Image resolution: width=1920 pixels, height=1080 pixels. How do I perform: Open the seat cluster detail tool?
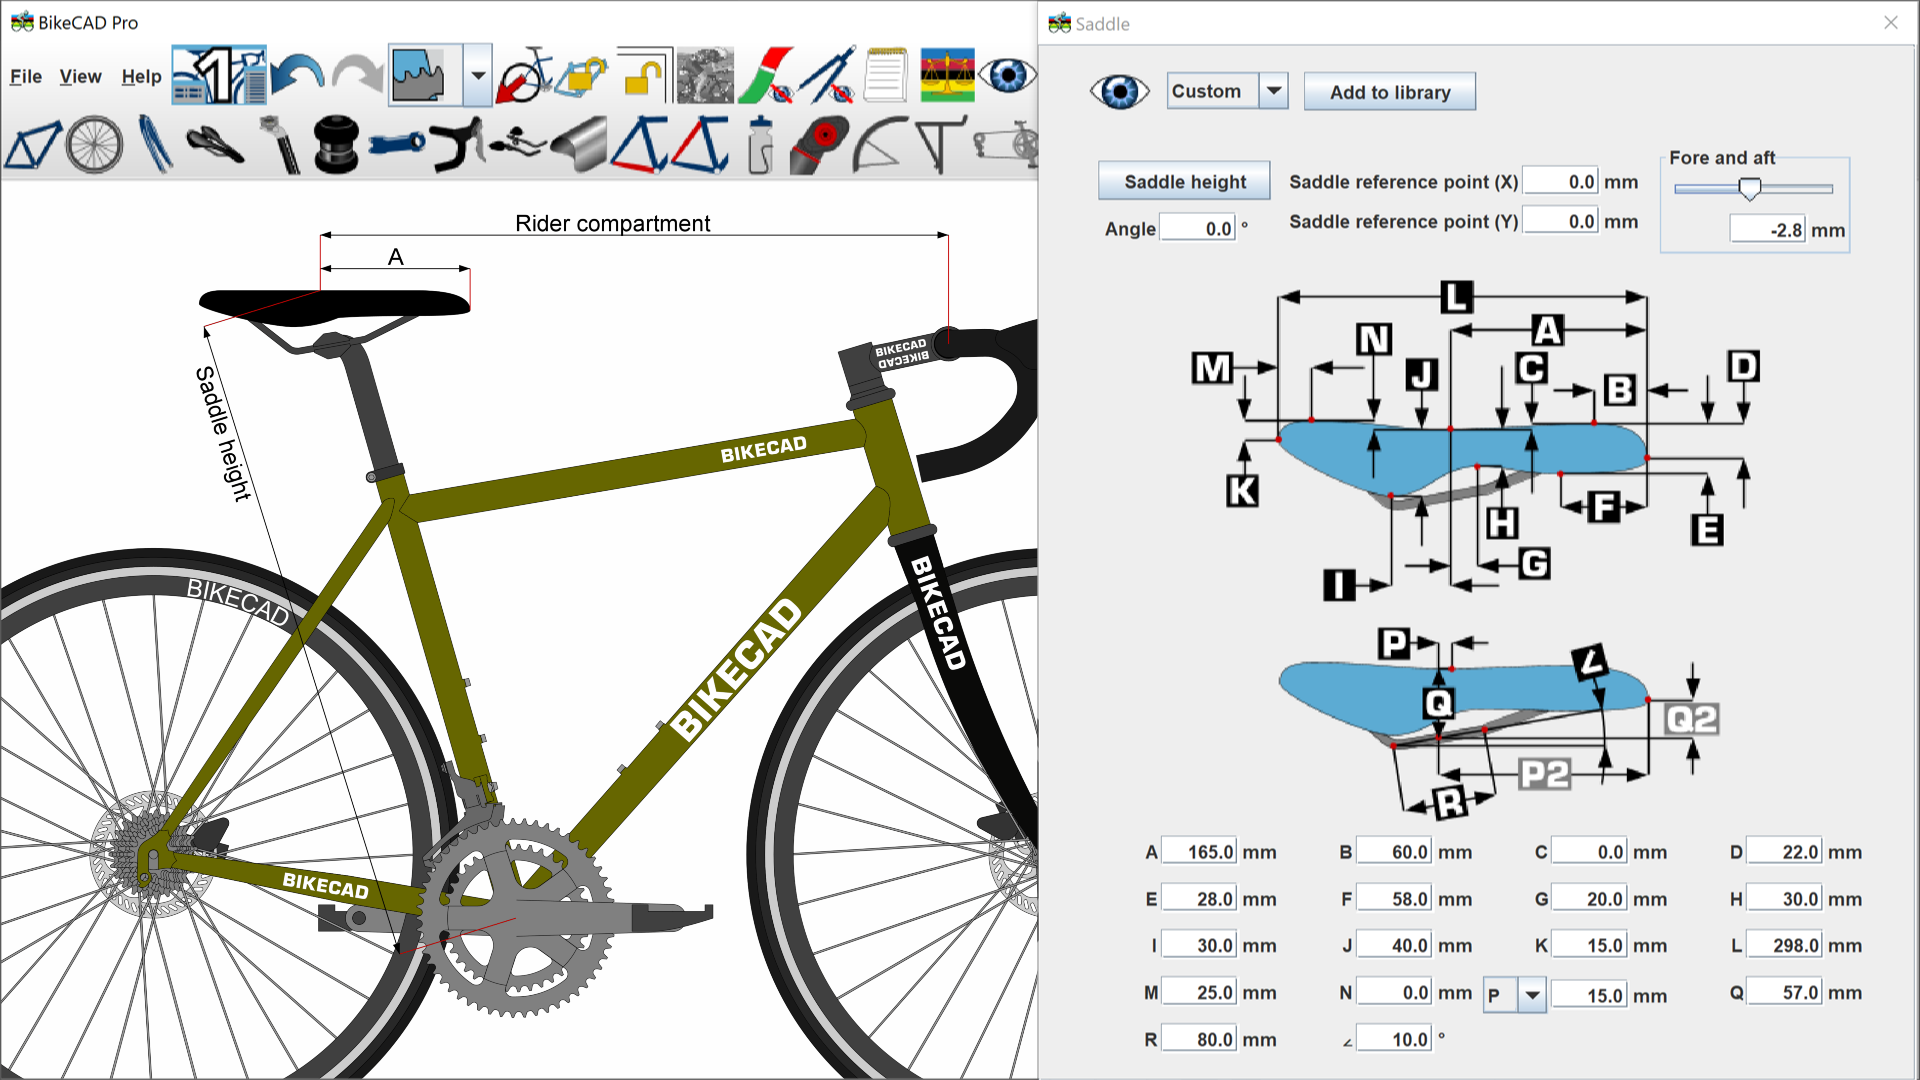pos(820,145)
